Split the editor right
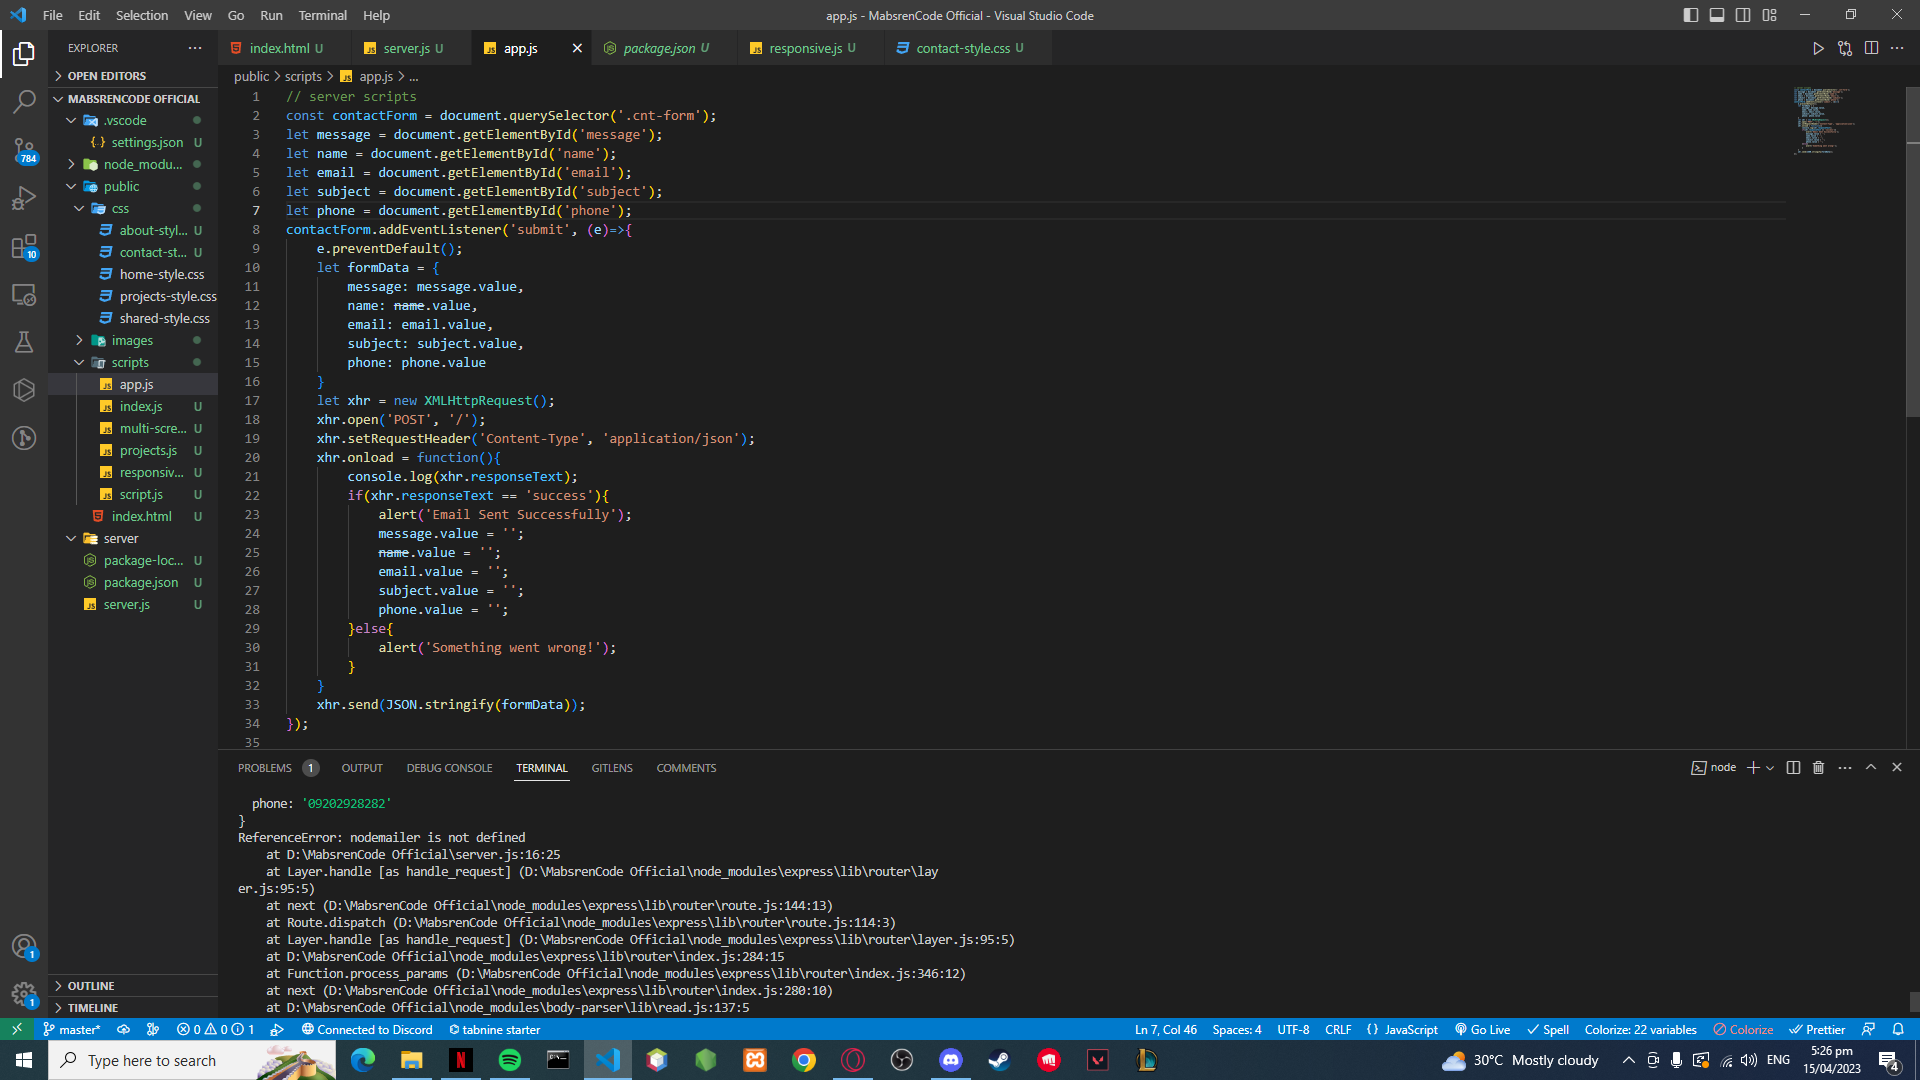This screenshot has height=1080, width=1920. tap(1871, 48)
